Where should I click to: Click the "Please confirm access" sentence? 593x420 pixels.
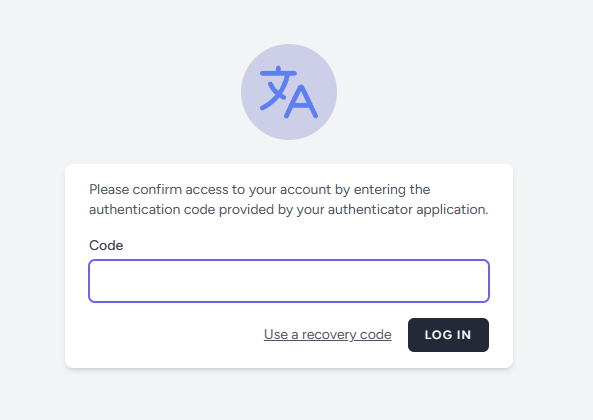click(259, 189)
